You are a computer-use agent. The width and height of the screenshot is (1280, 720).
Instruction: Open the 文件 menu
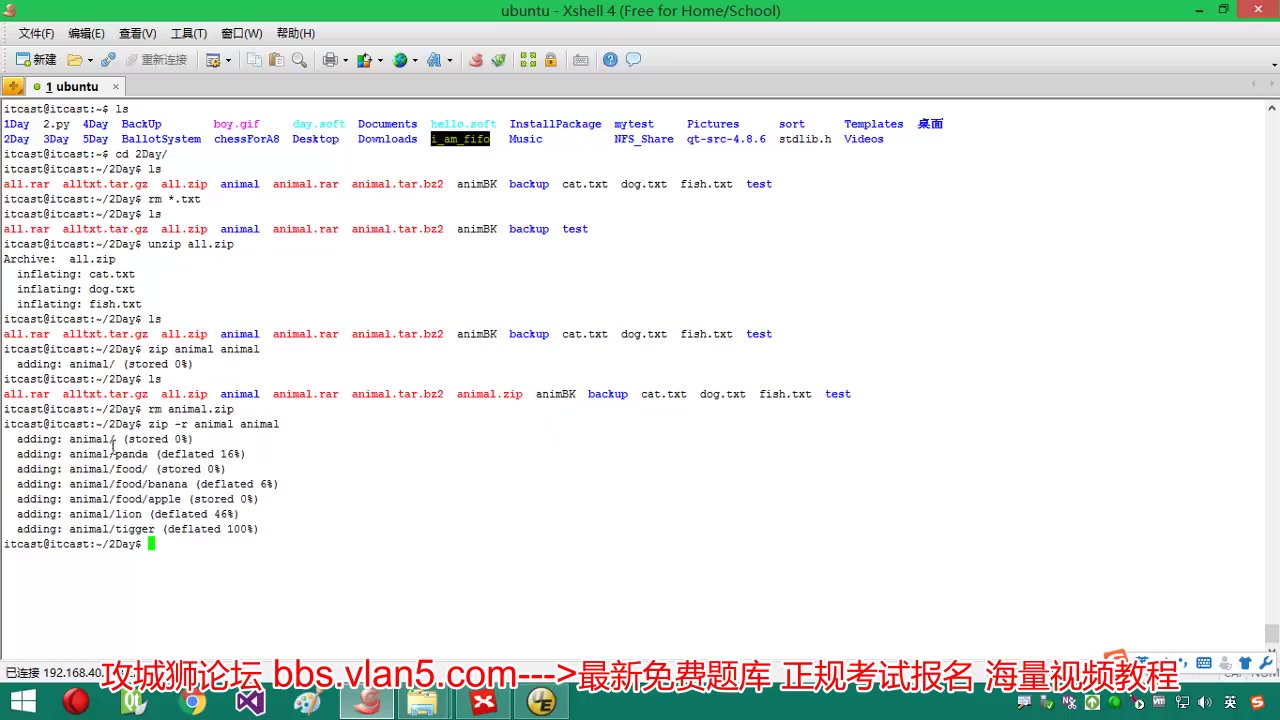pyautogui.click(x=35, y=33)
